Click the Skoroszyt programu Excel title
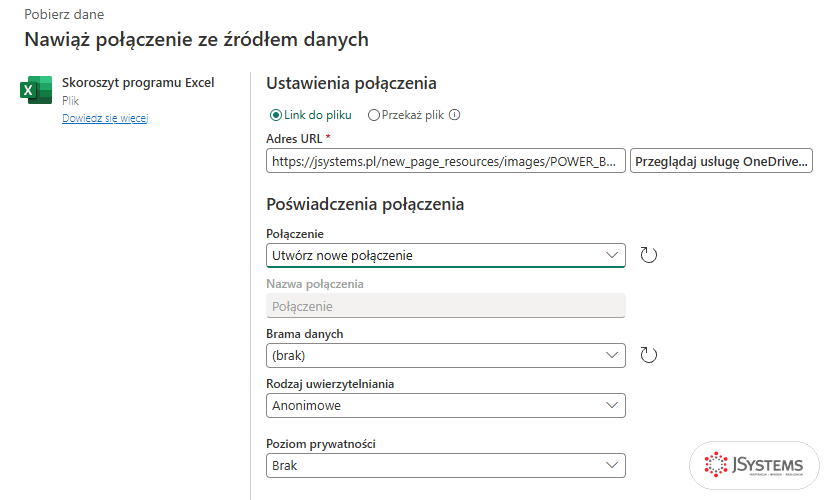The width and height of the screenshot is (830, 500). coord(138,83)
